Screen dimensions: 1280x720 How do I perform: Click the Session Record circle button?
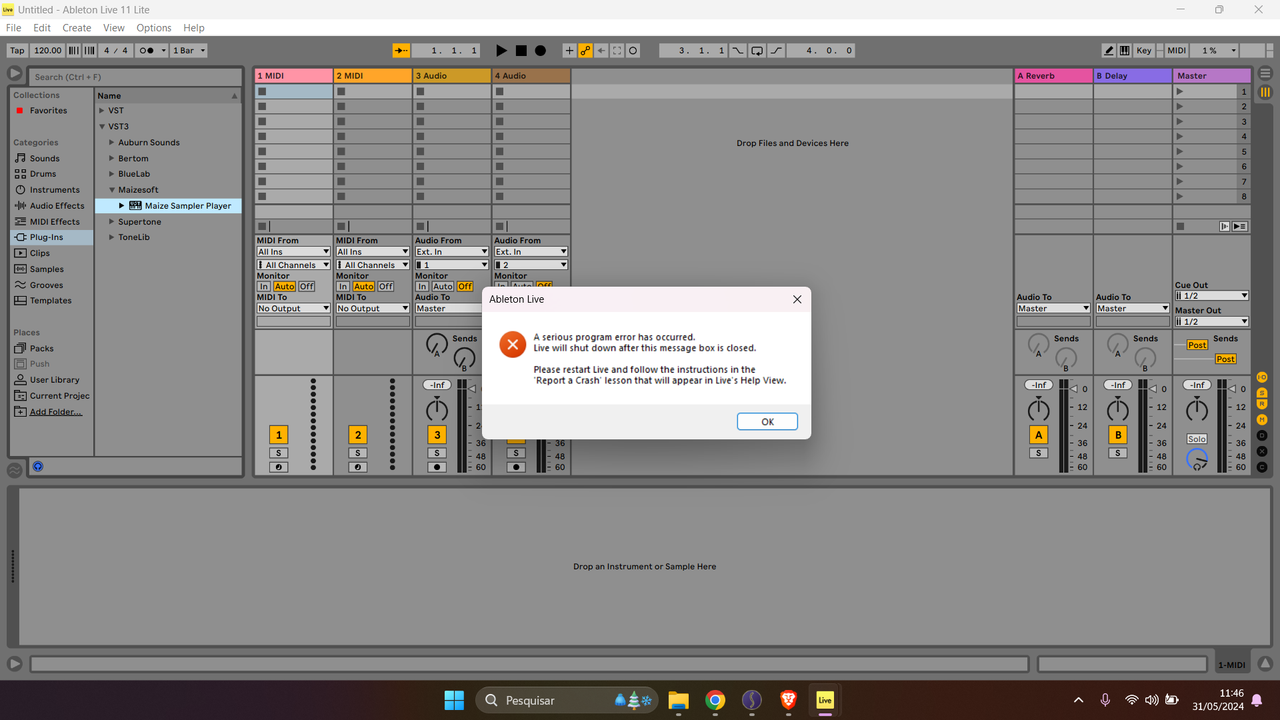633,50
